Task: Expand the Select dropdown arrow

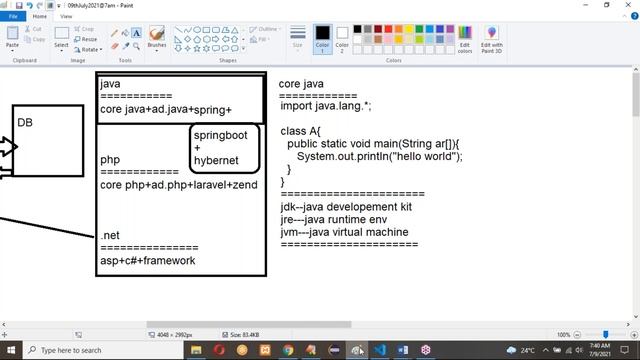Action: click(61, 51)
